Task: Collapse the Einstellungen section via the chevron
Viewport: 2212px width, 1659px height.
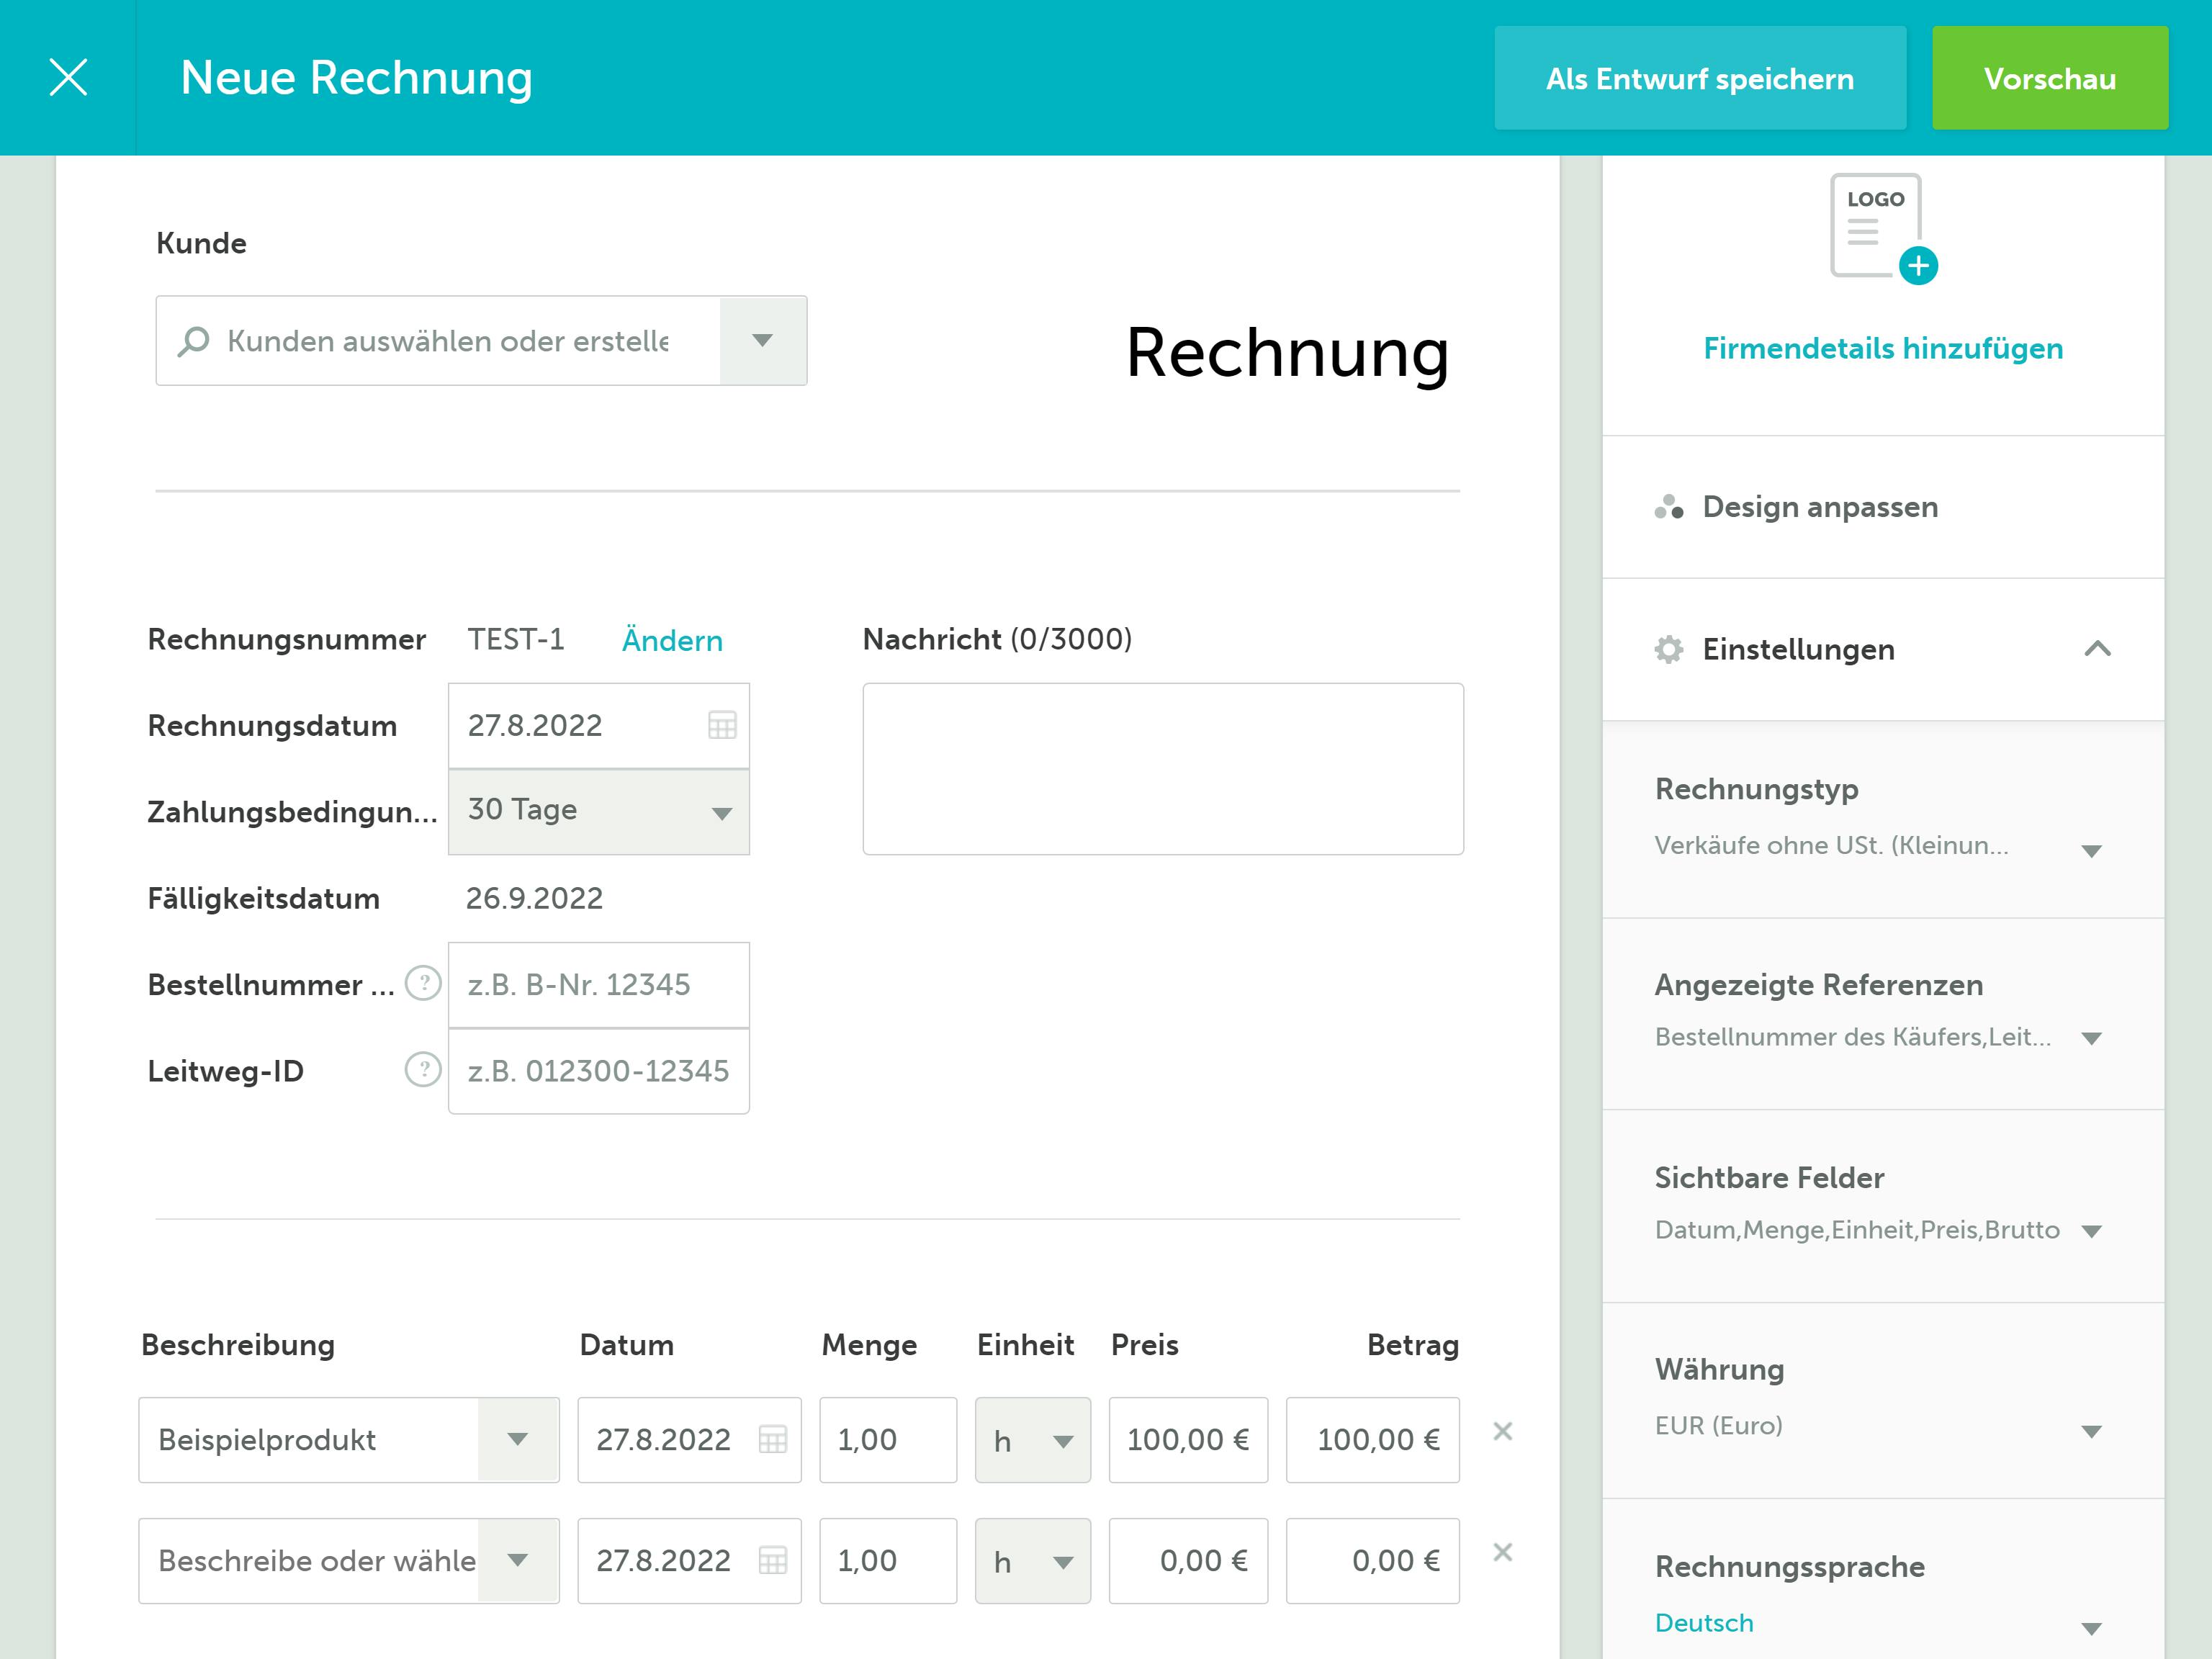Action: click(2100, 648)
